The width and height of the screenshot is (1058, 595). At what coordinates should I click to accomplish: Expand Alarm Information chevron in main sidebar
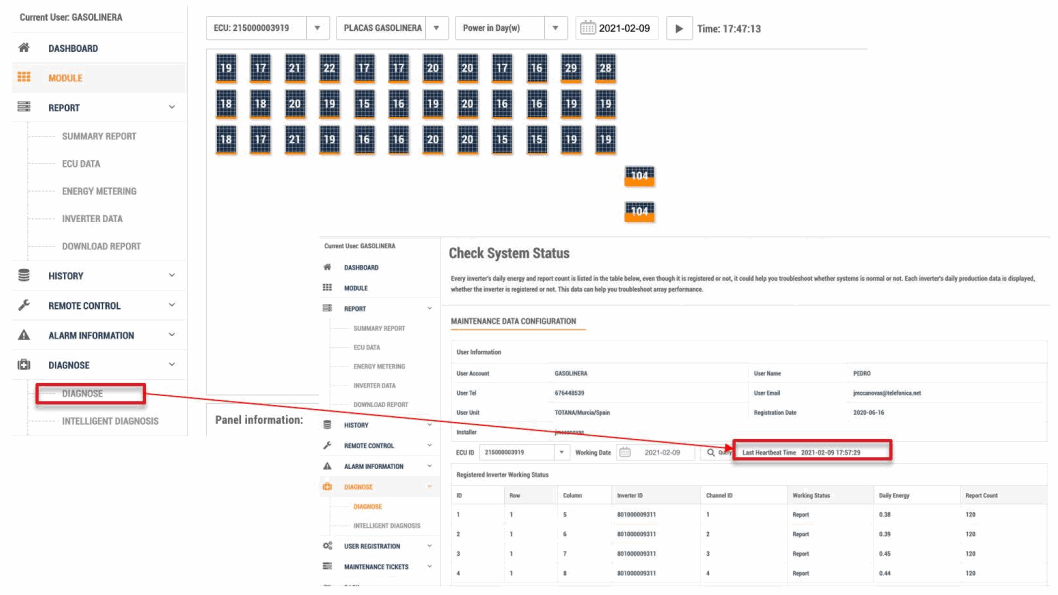(x=171, y=335)
